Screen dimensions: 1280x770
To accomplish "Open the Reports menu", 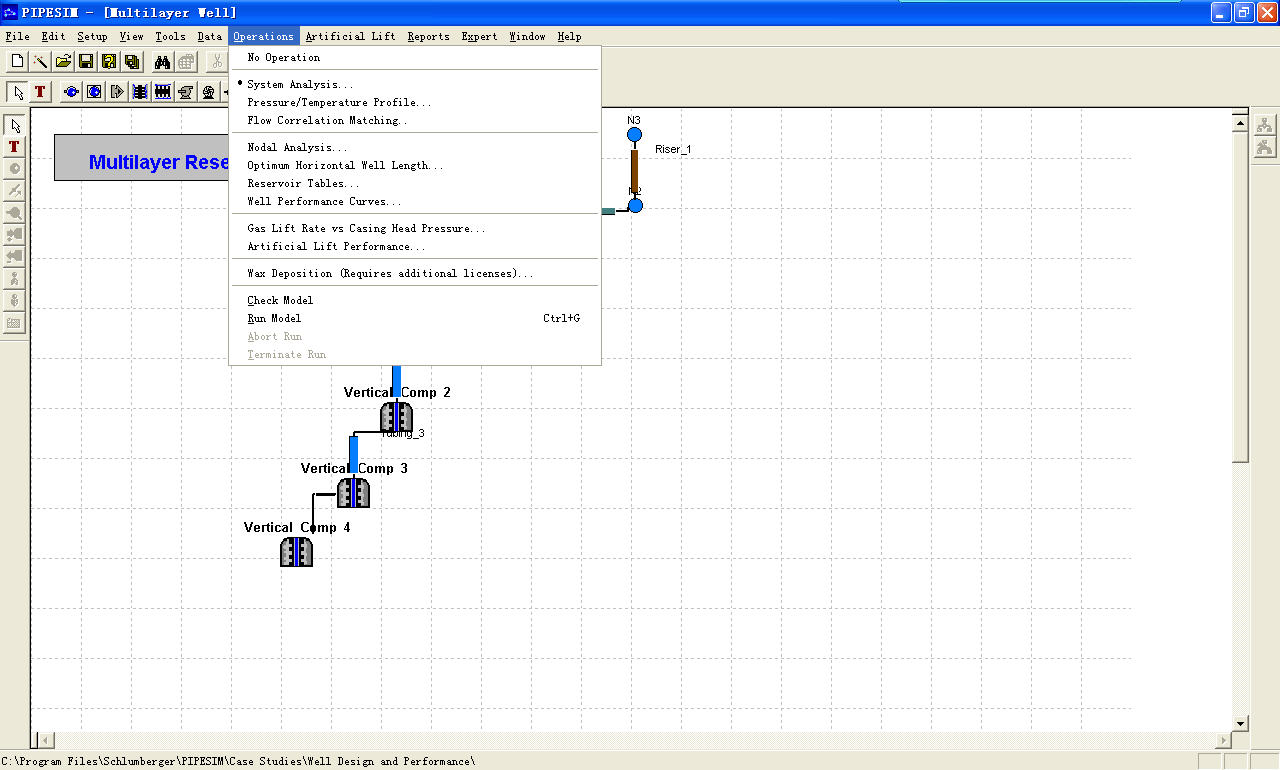I will tap(428, 37).
